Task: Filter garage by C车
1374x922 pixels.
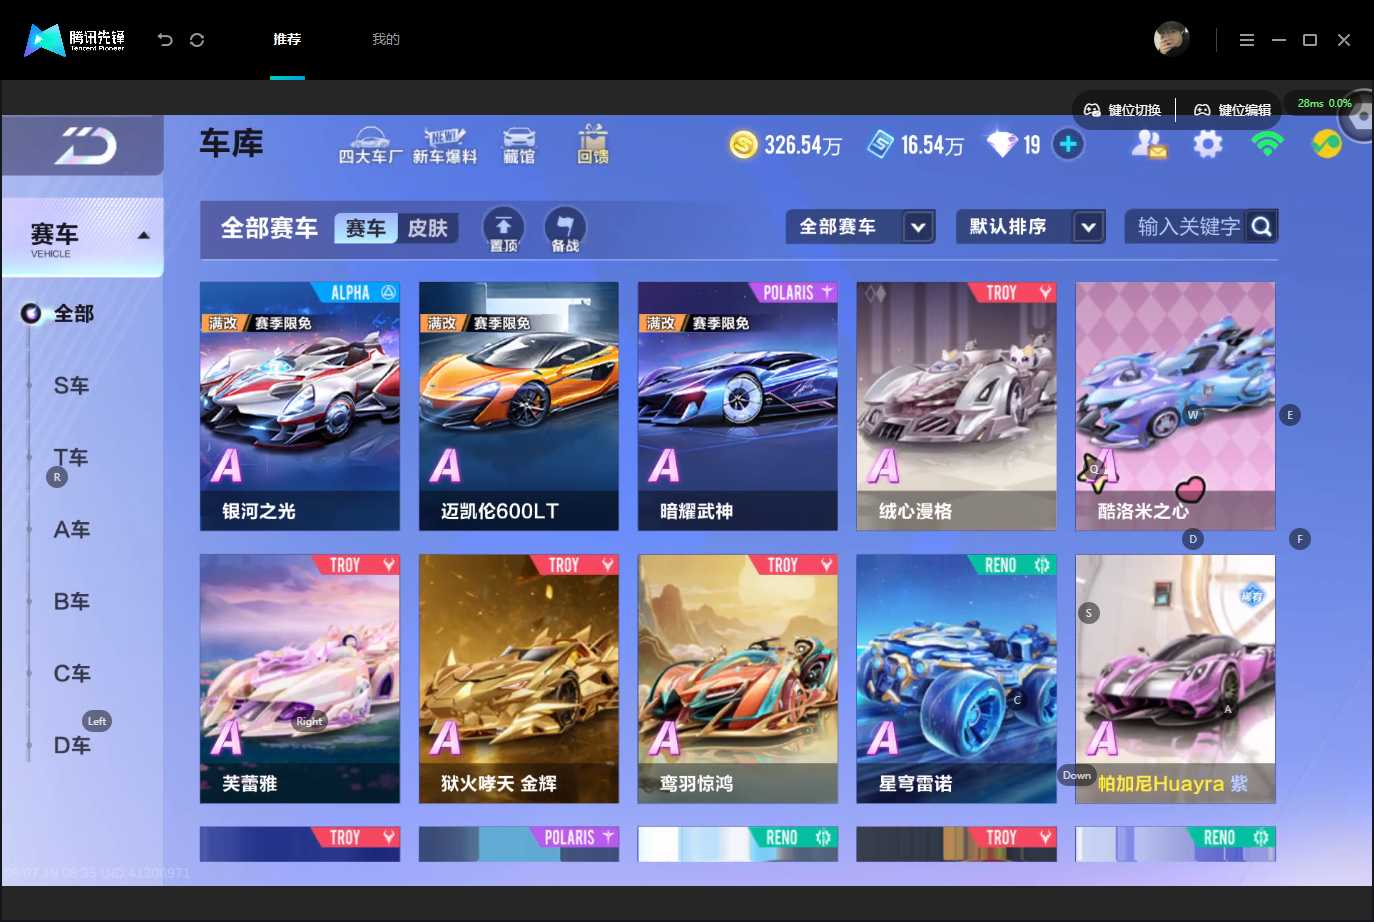Action: 72,674
